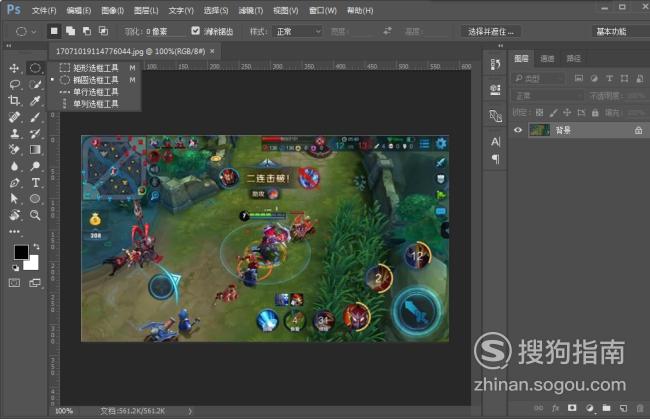Screen dimensions: 650x419
Task: Select the Gradient tool
Action: [35, 149]
